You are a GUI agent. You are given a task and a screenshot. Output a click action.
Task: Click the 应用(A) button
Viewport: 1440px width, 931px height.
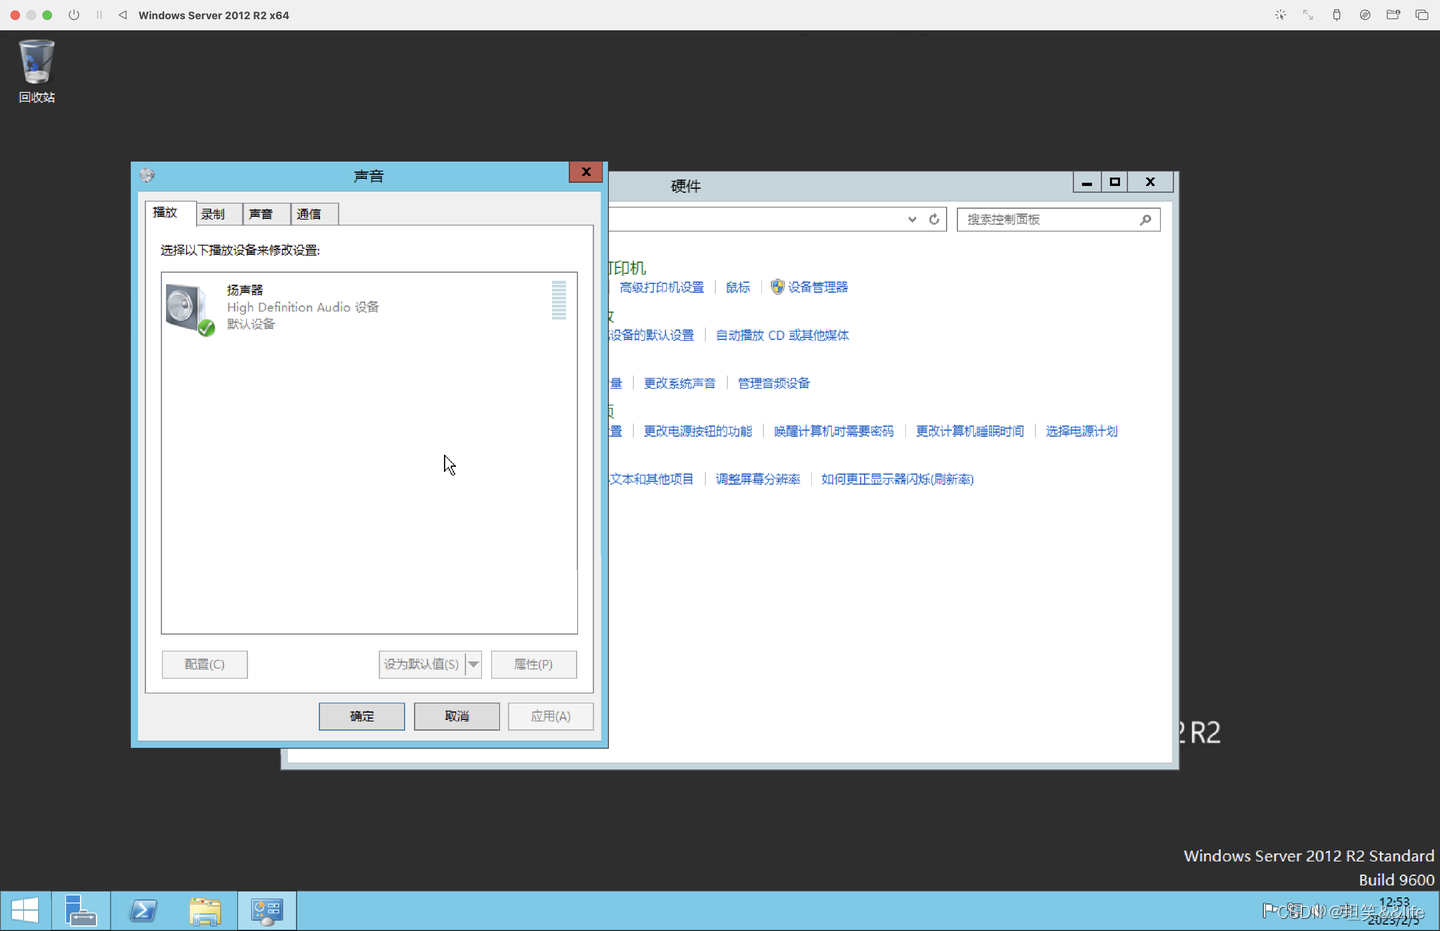551,716
